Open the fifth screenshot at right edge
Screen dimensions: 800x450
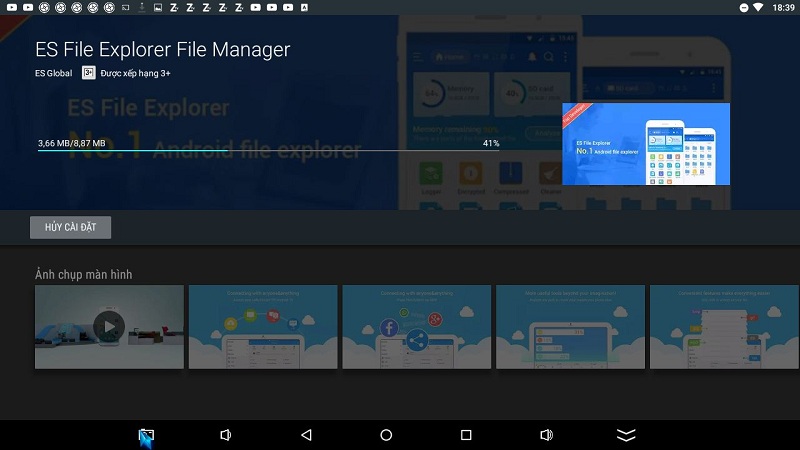tap(724, 327)
